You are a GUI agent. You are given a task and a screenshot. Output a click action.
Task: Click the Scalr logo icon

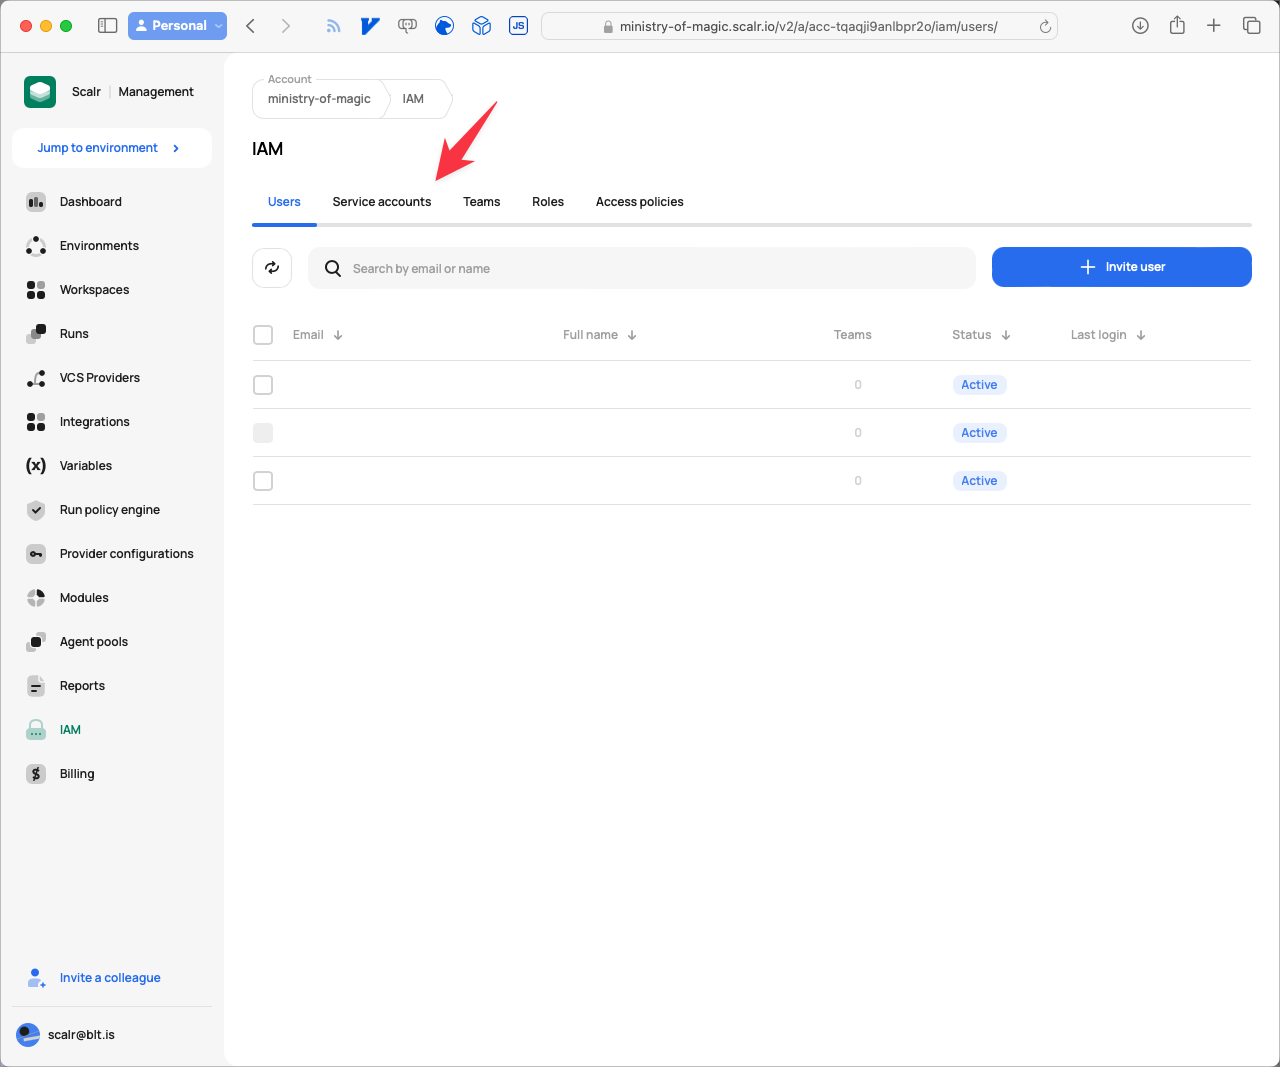coord(40,92)
